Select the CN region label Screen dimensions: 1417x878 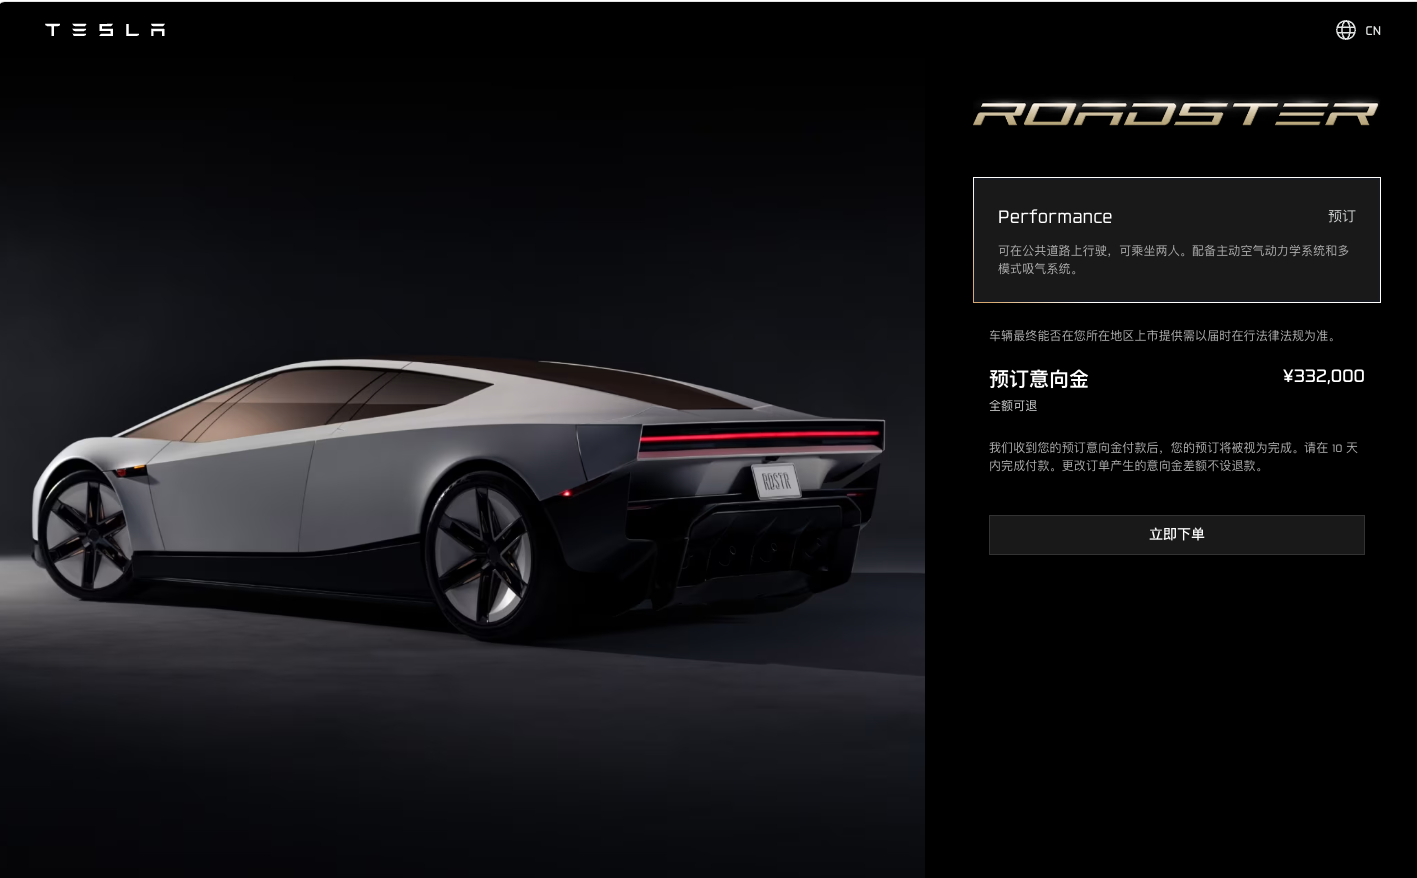1373,31
